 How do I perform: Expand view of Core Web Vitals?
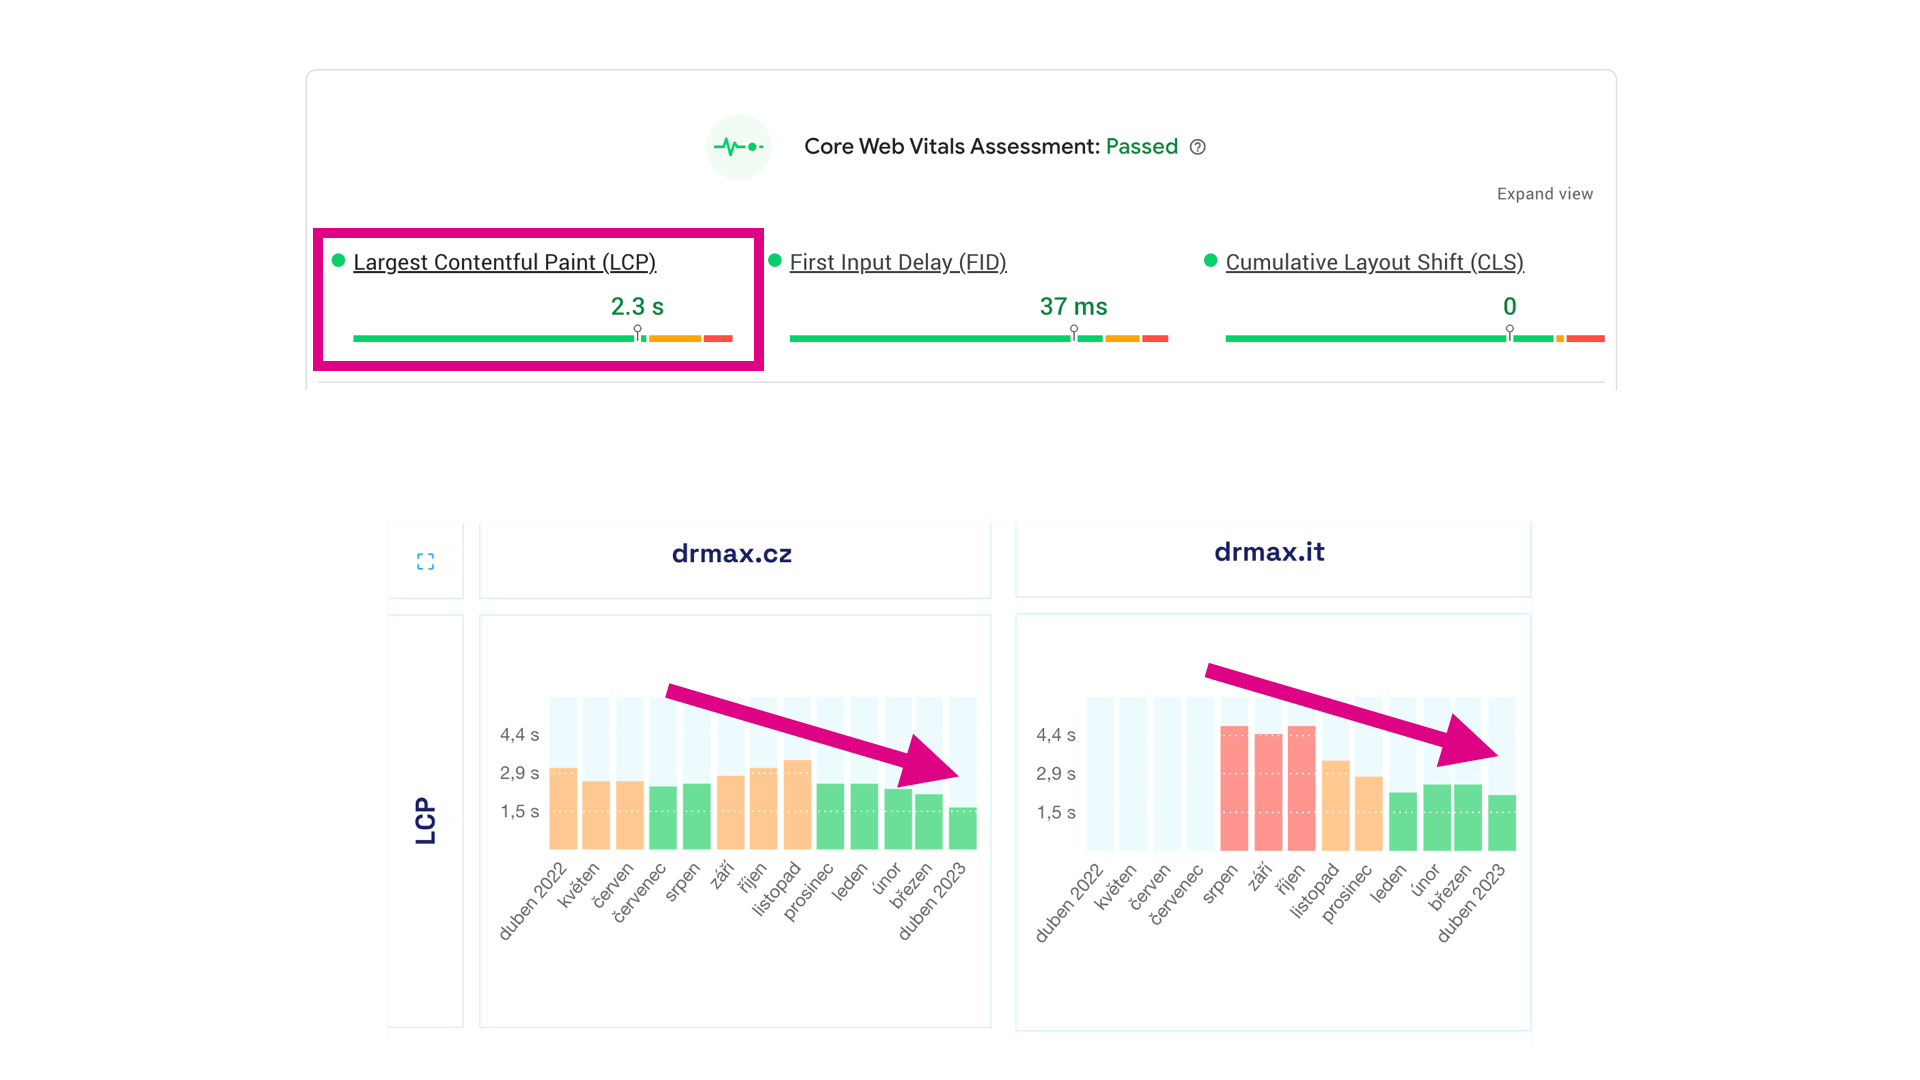click(1544, 194)
